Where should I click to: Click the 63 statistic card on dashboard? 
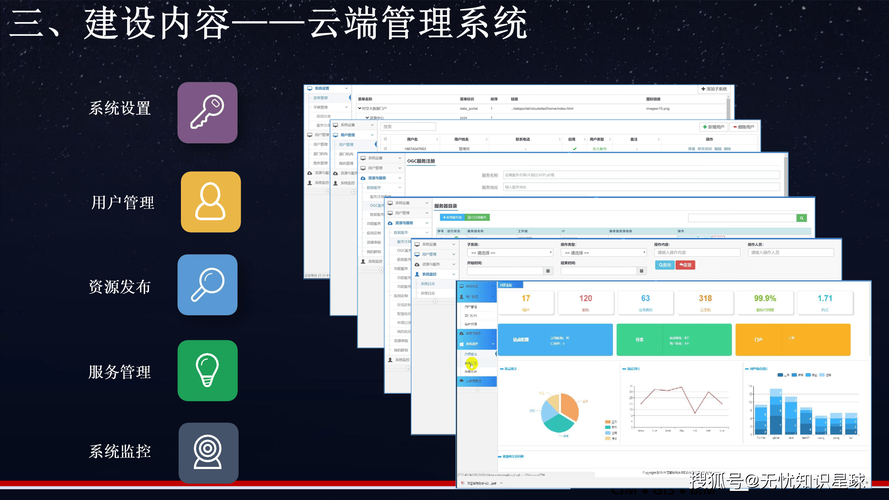point(645,303)
